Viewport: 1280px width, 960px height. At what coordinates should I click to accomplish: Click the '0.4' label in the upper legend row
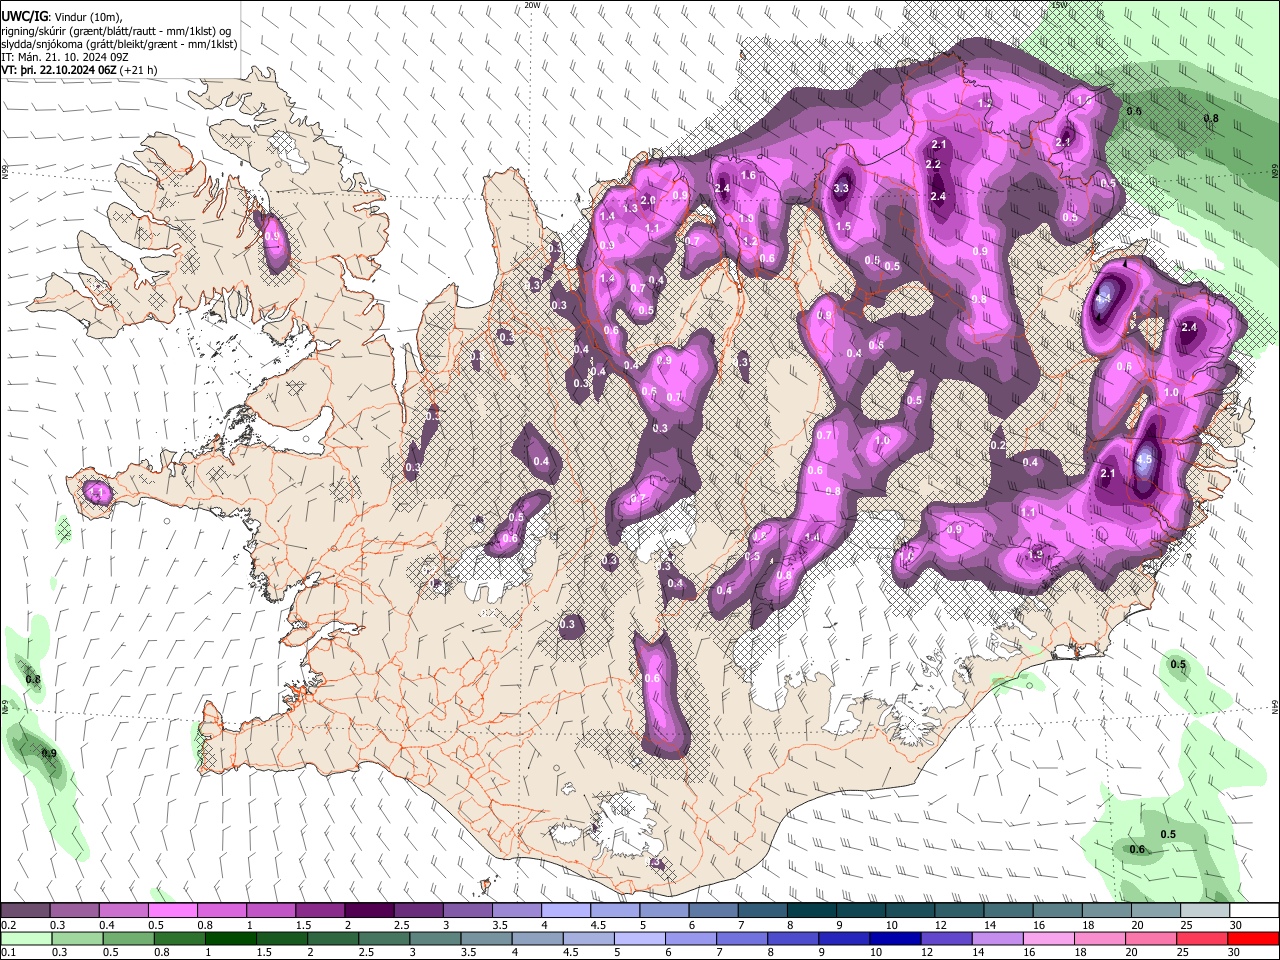click(x=107, y=925)
